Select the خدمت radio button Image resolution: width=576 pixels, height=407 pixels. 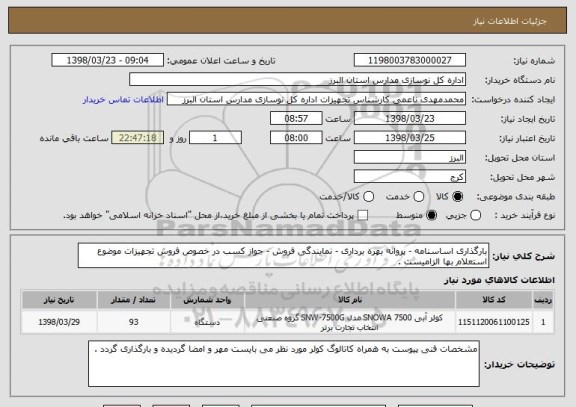pyautogui.click(x=419, y=197)
